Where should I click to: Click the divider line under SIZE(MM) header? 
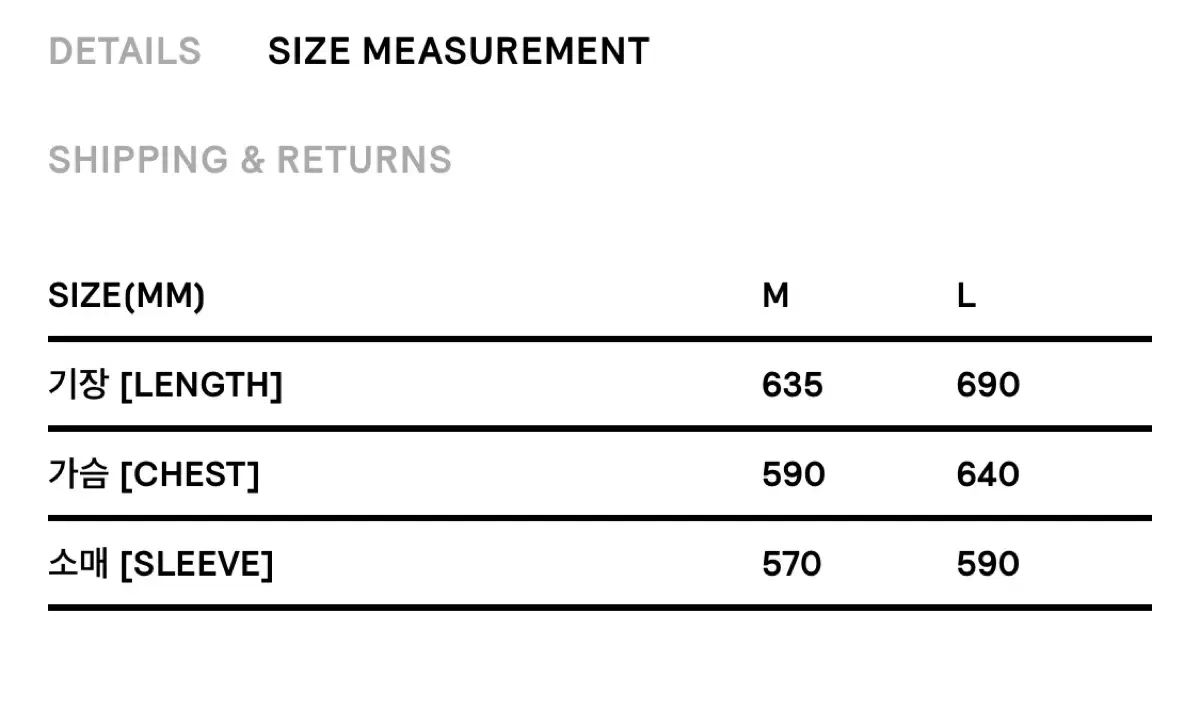click(600, 339)
